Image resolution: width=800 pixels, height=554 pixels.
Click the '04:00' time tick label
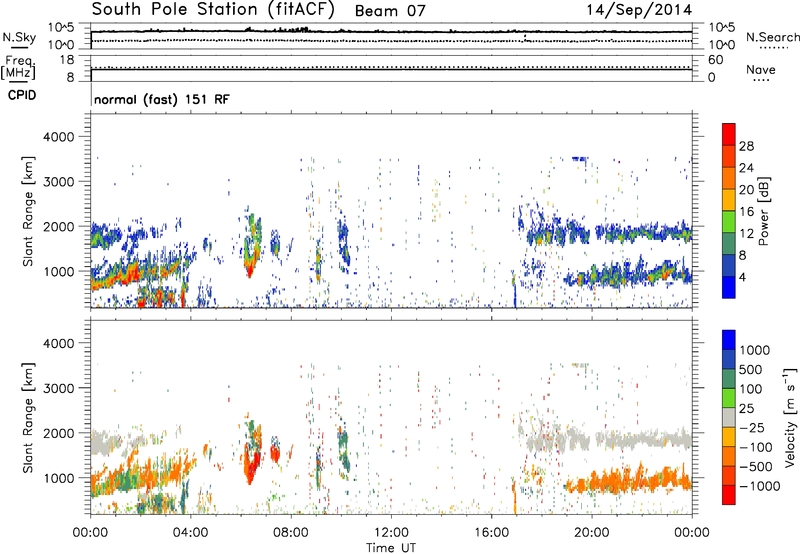190,533
